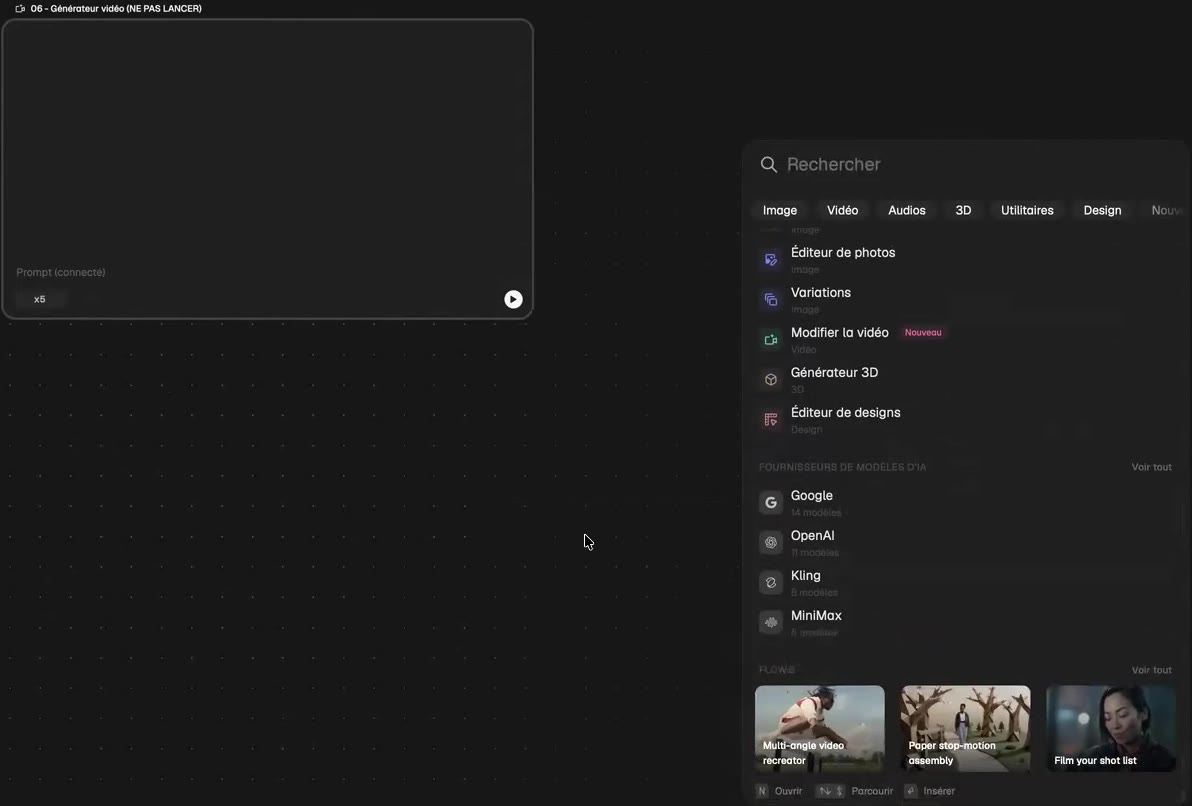Click the Google provider logo
This screenshot has height=806, width=1192.
click(x=771, y=503)
